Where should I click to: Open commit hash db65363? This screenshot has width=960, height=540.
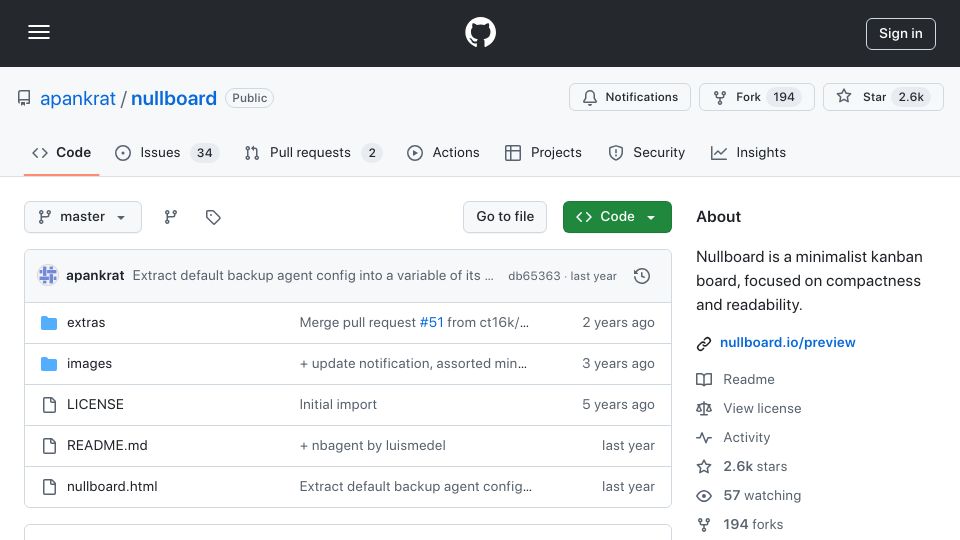pos(534,276)
